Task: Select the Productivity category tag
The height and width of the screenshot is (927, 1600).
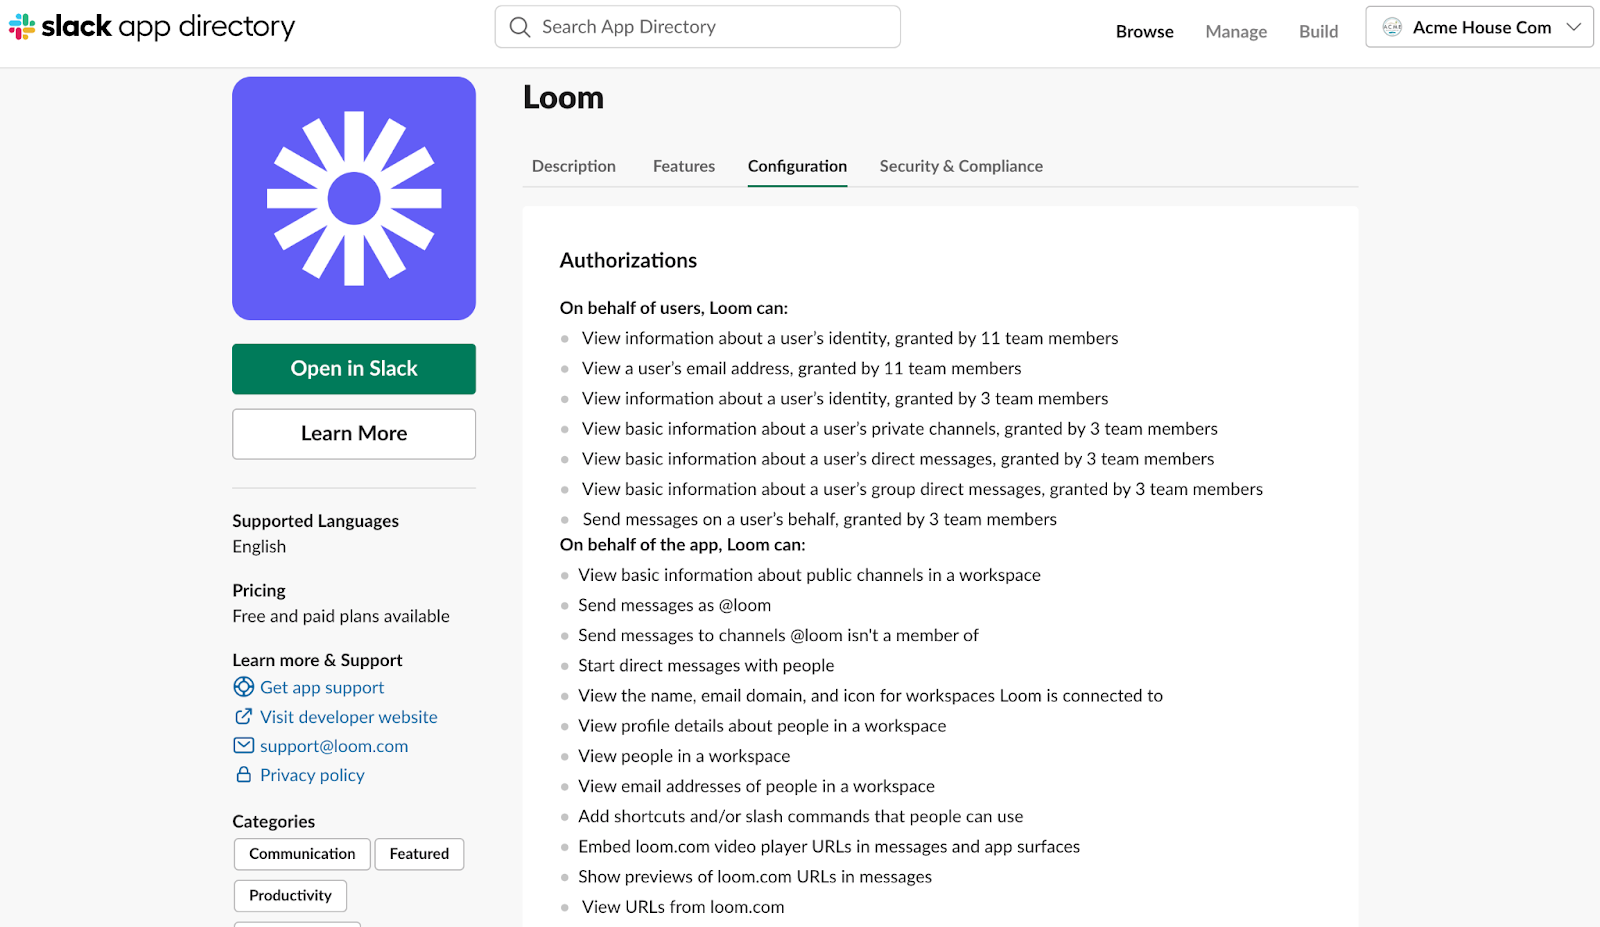Action: [290, 896]
